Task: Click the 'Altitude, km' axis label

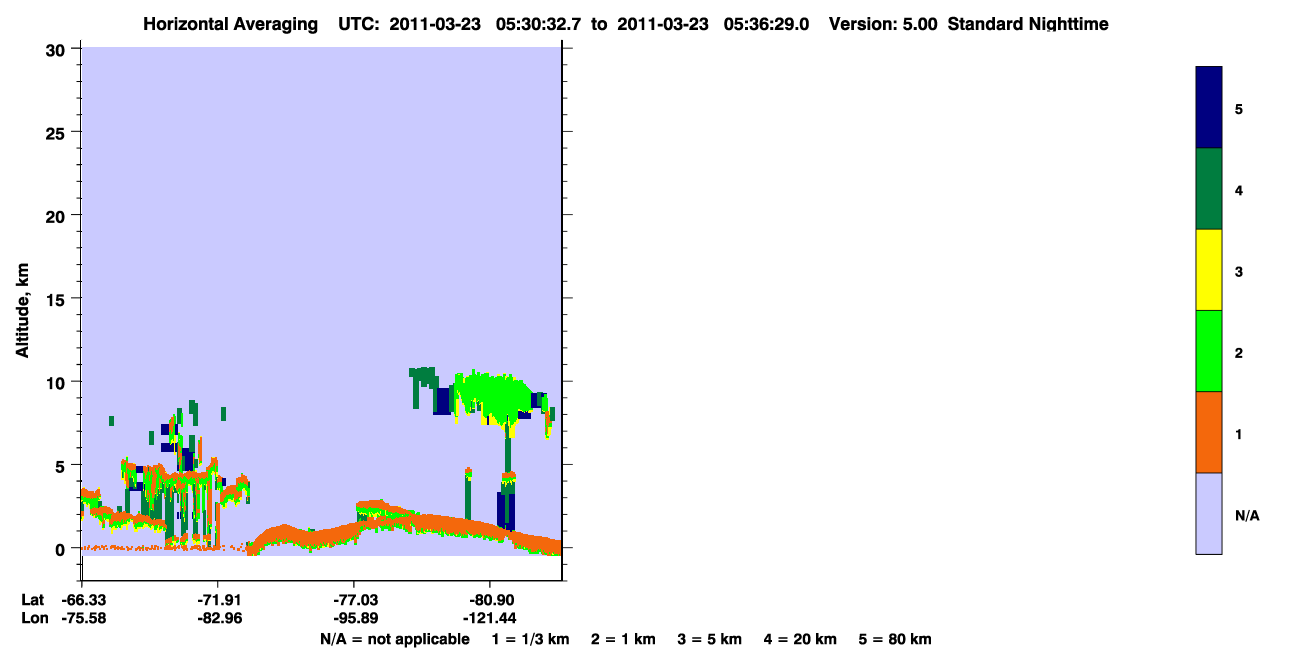Action: pos(21,311)
